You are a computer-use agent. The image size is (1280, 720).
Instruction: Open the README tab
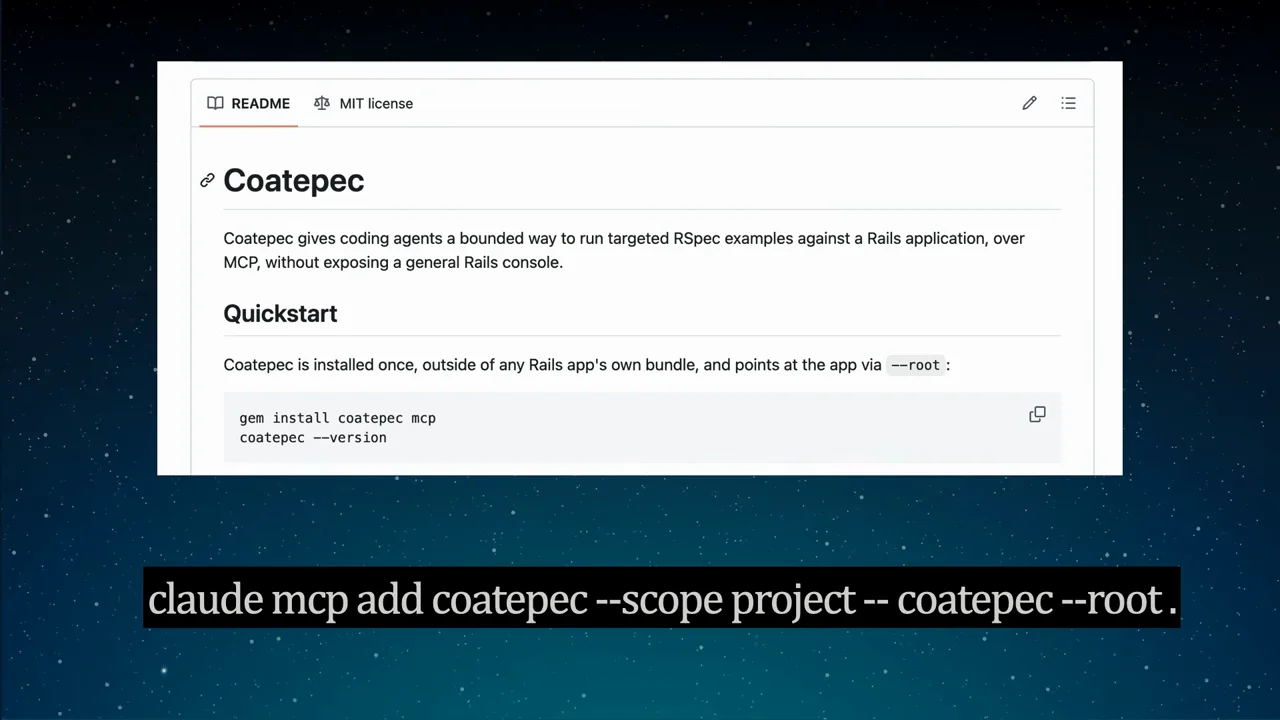coord(248,103)
